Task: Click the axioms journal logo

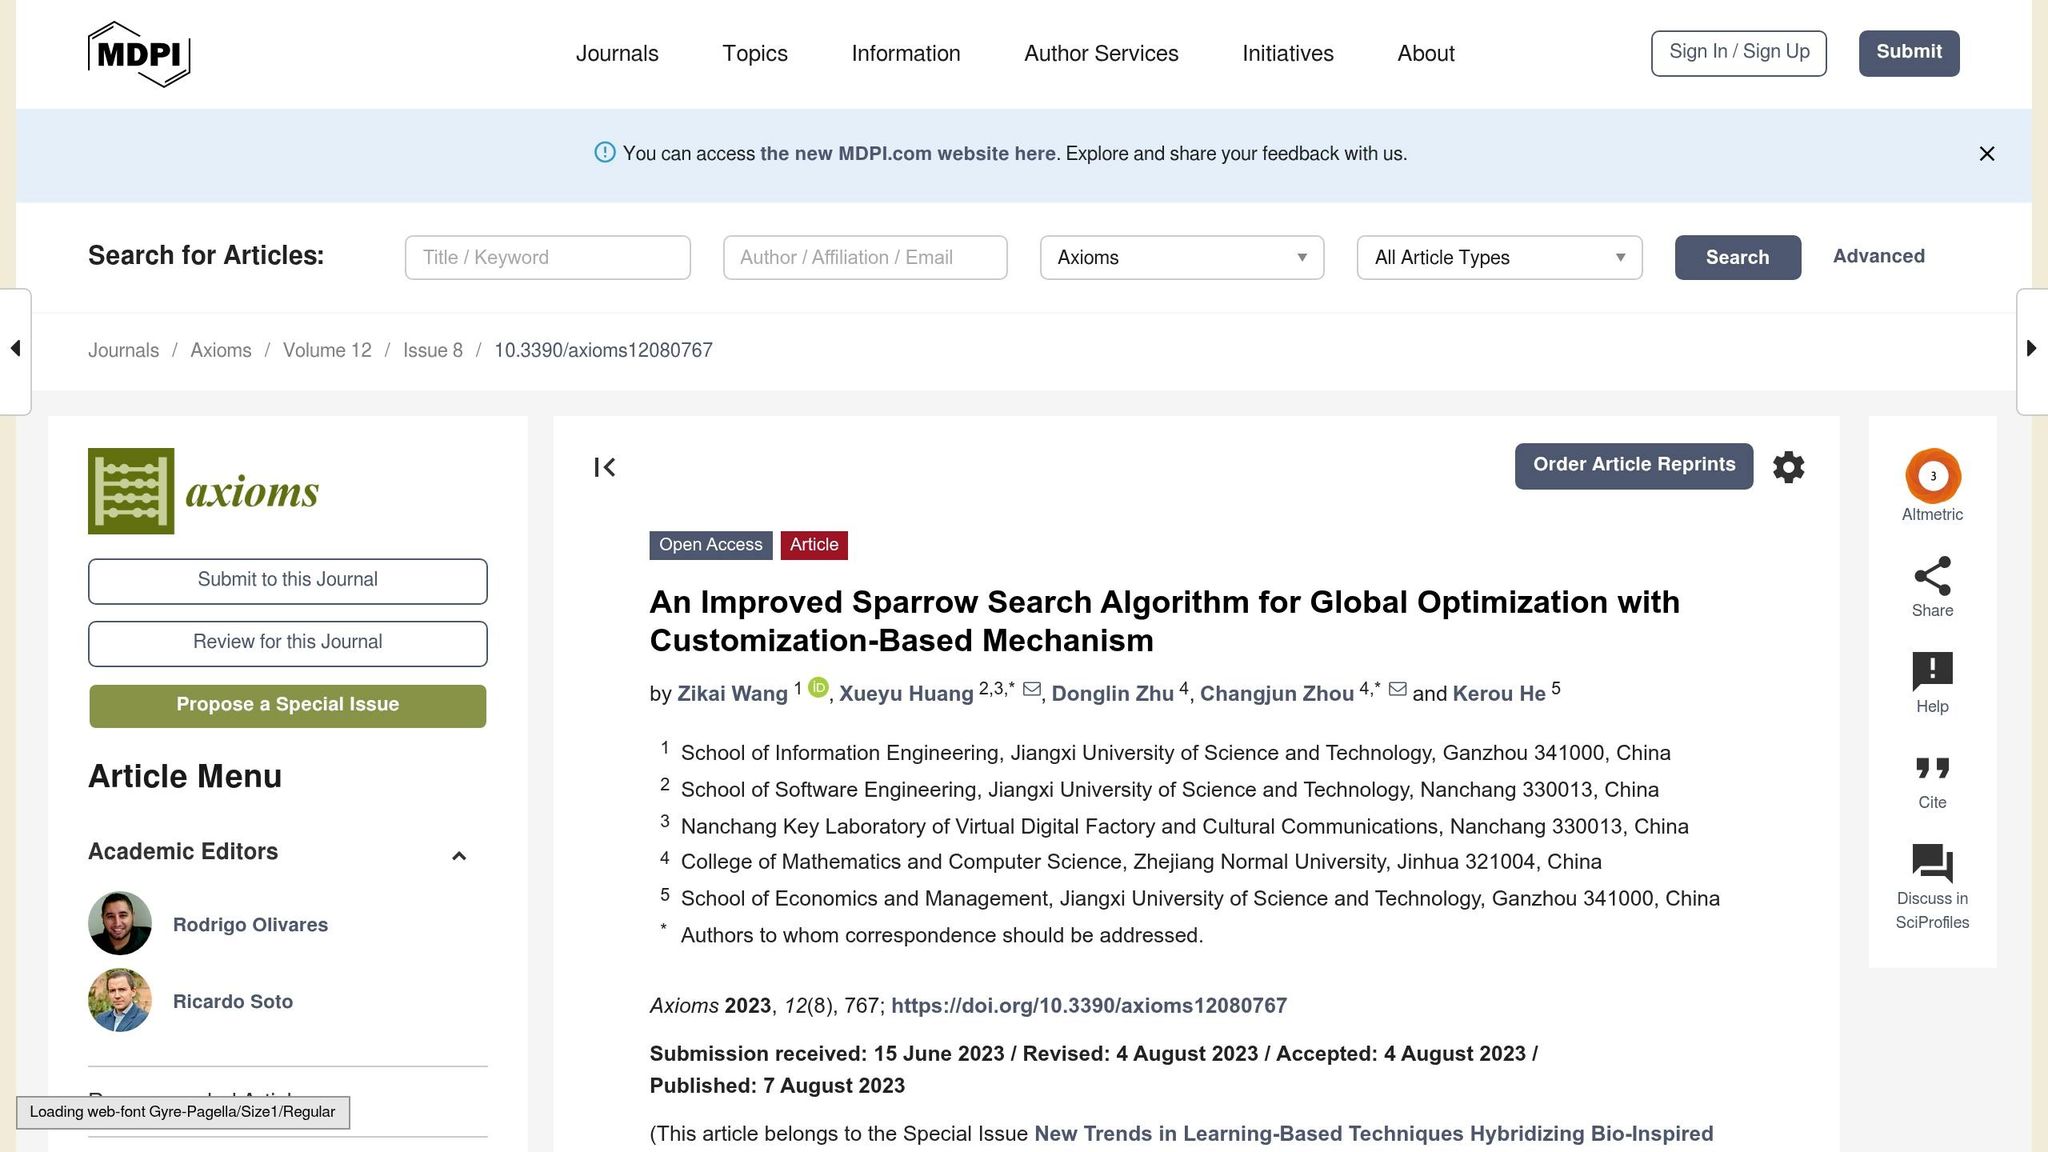Action: tap(204, 491)
